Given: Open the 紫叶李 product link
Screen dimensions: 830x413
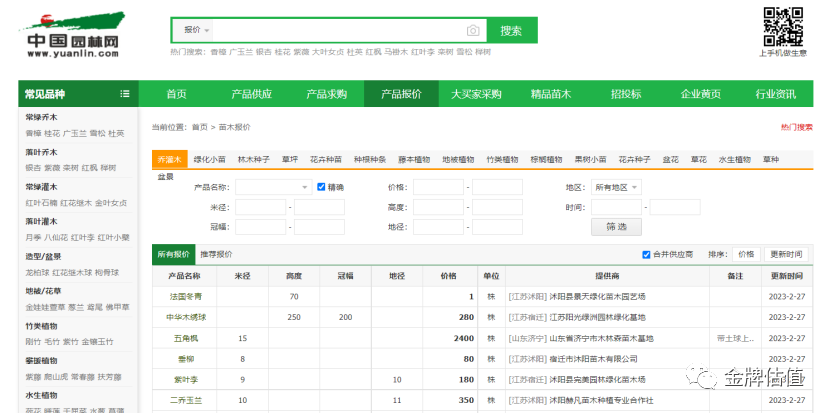Looking at the screenshot, I should click(186, 380).
